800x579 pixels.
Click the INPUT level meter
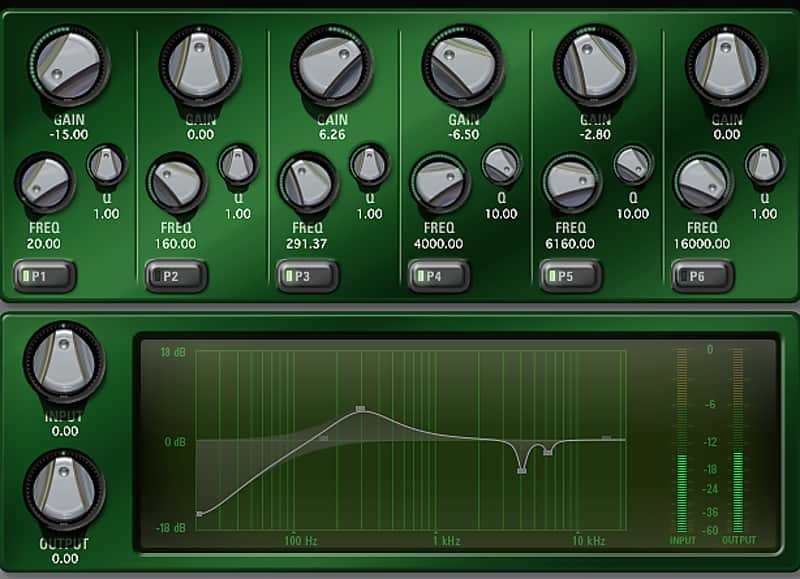pyautogui.click(x=682, y=441)
